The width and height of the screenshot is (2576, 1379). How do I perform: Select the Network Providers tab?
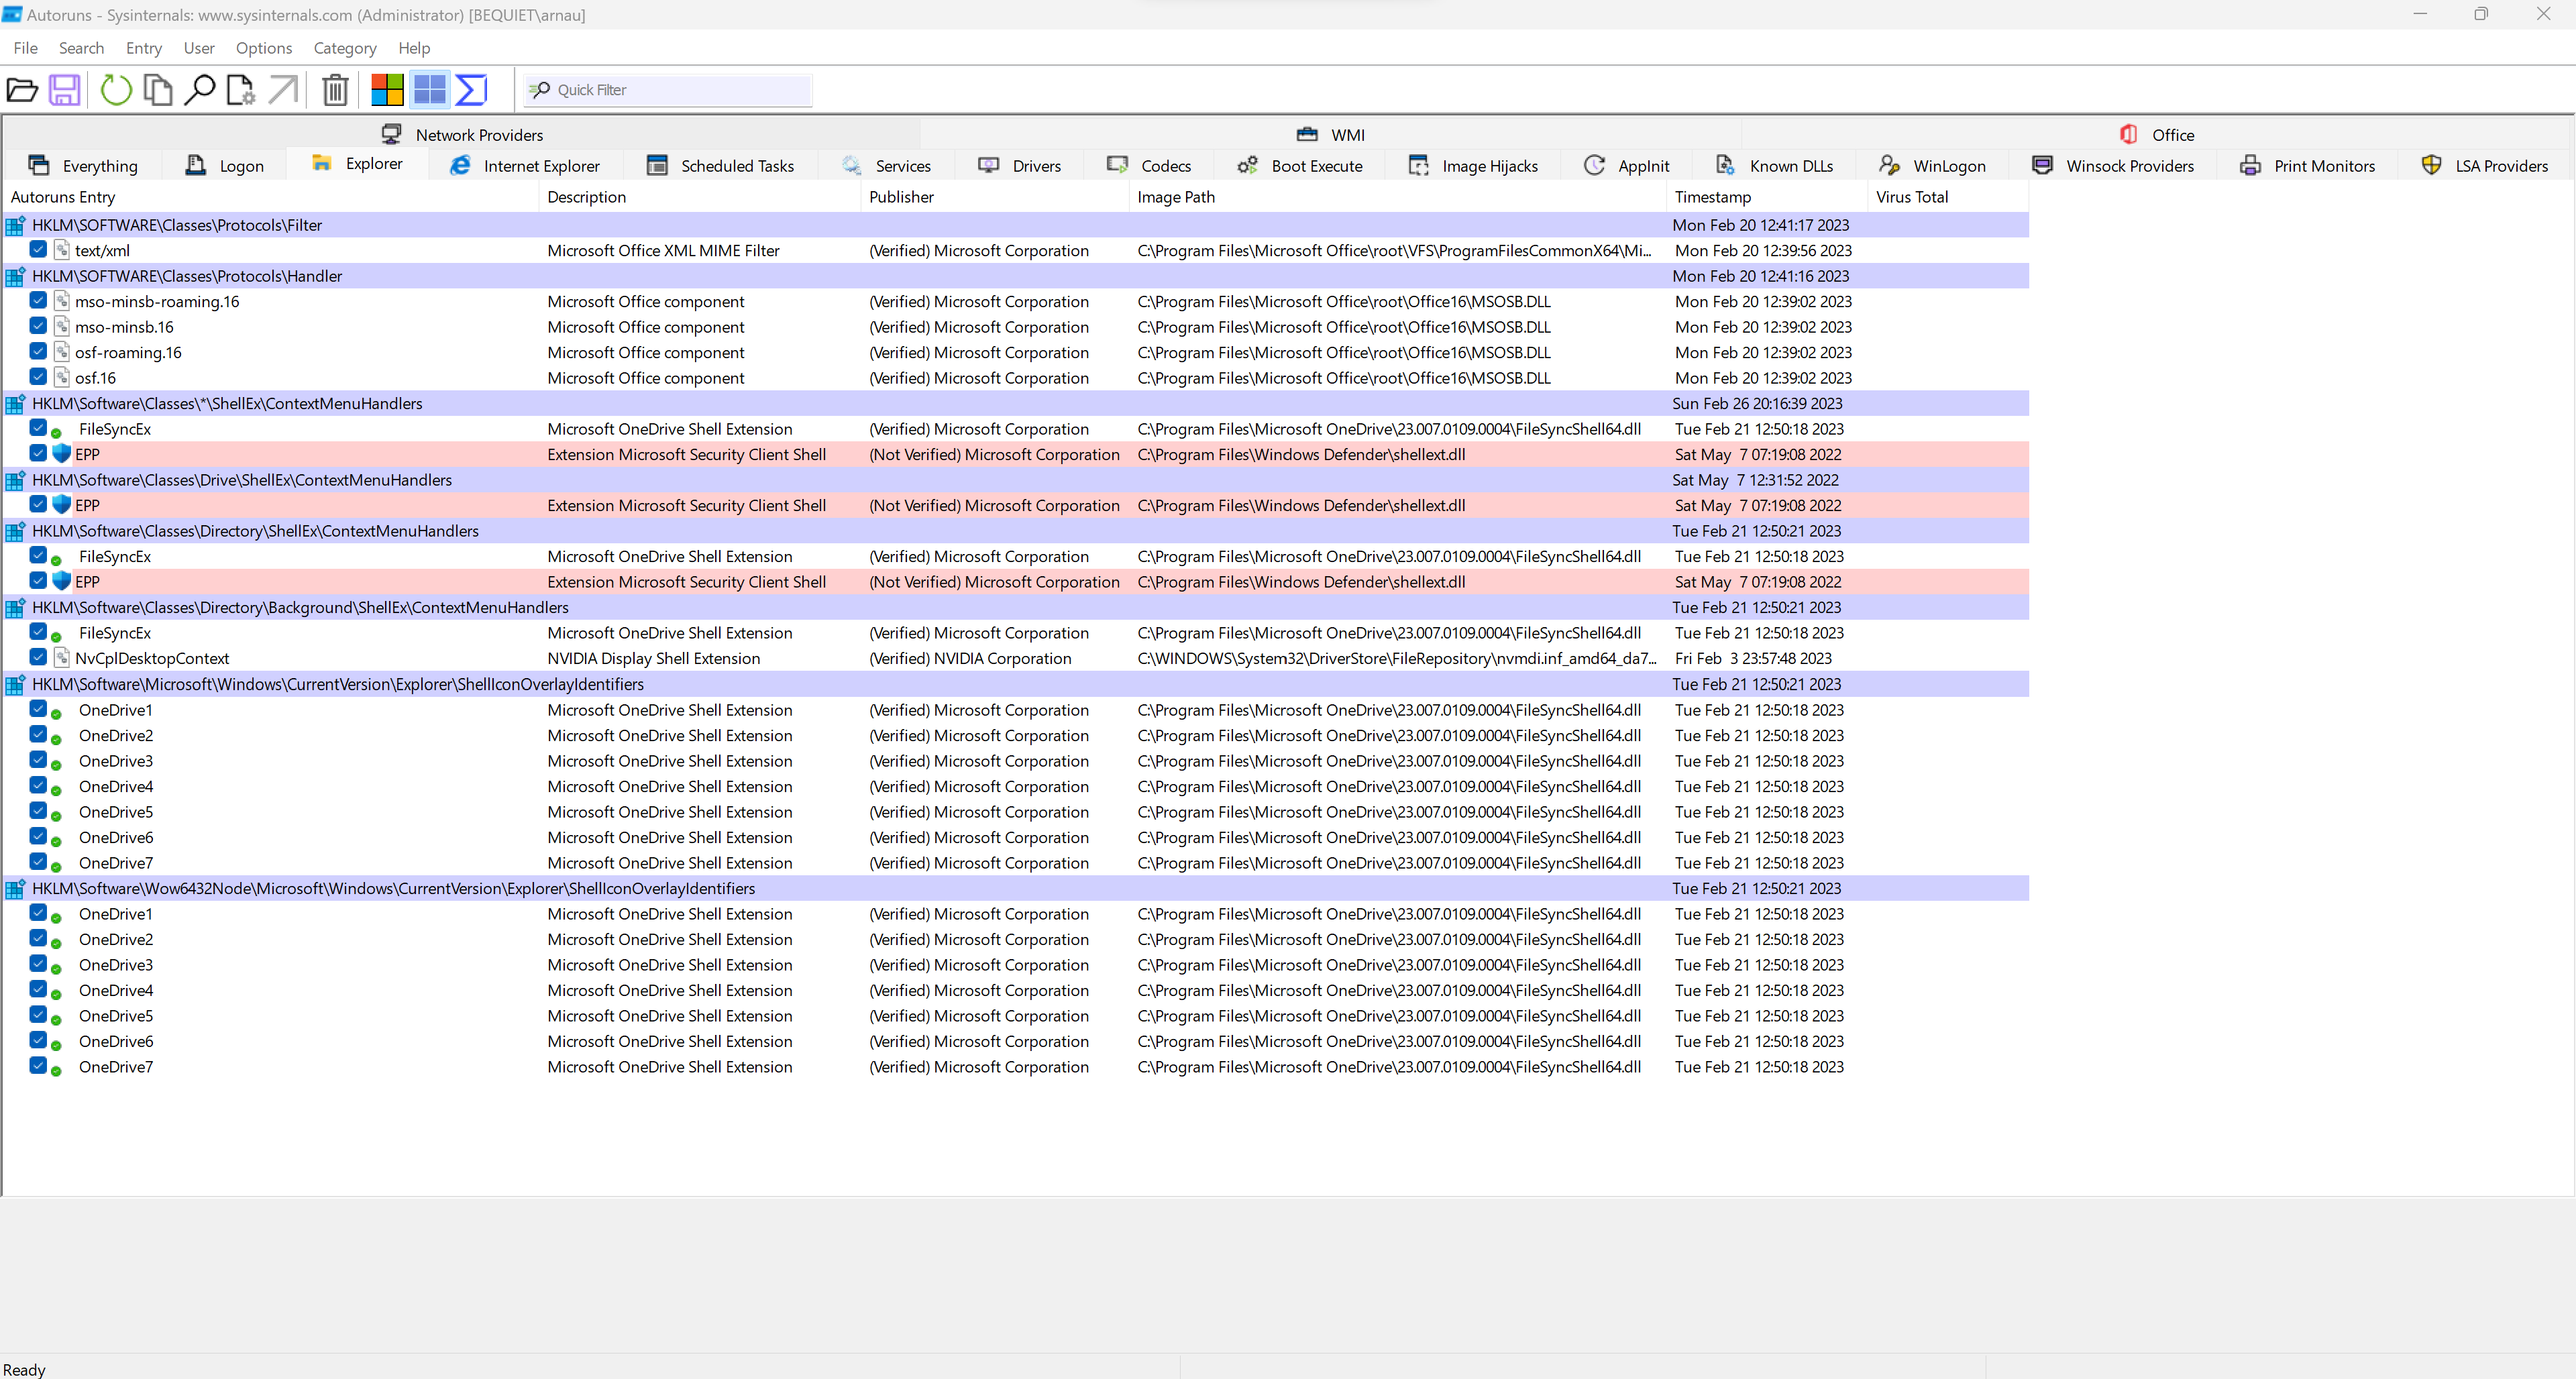[x=462, y=135]
